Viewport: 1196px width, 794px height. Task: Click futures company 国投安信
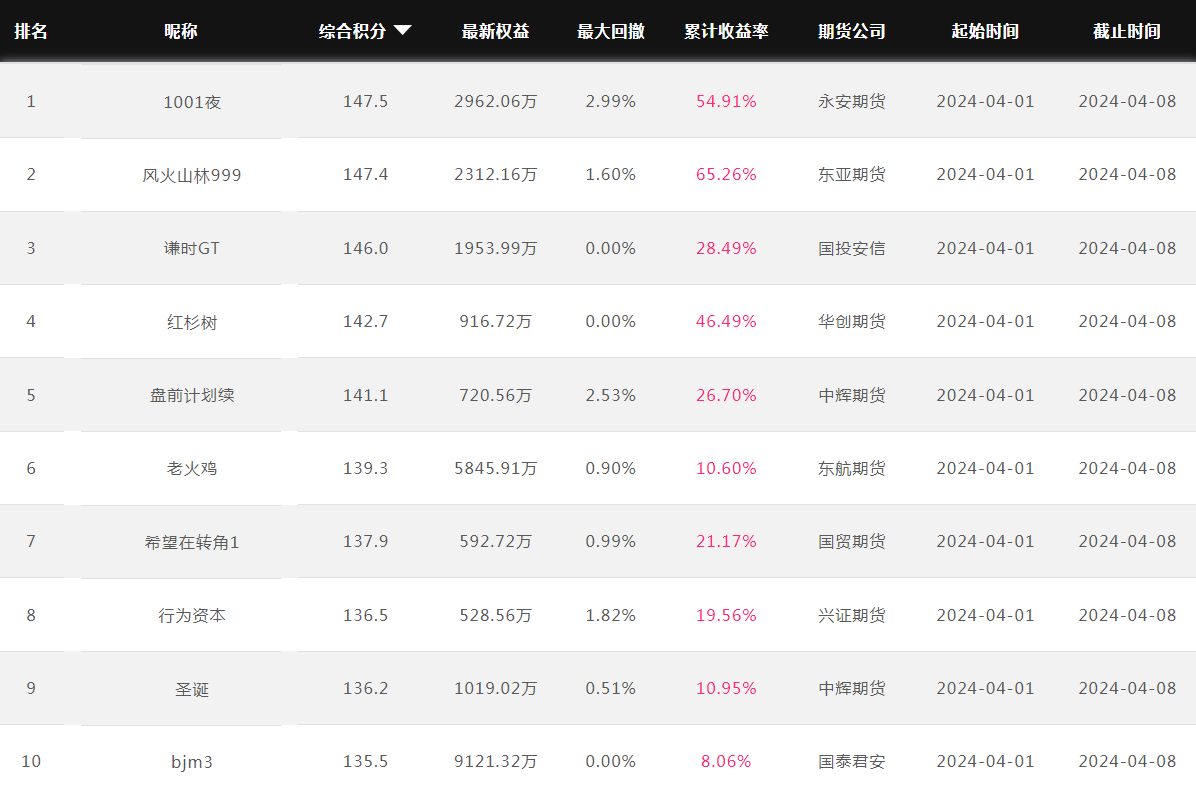tap(852, 249)
